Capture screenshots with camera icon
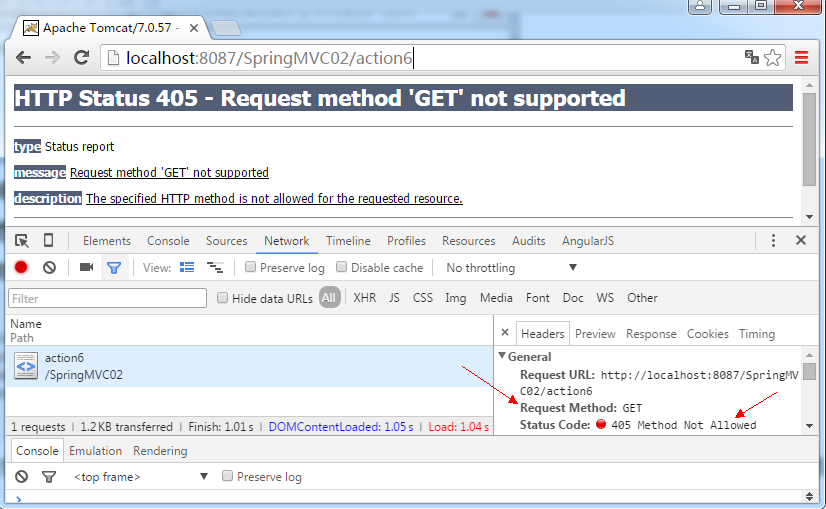Screen dimensions: 826x509 [x=86, y=267]
